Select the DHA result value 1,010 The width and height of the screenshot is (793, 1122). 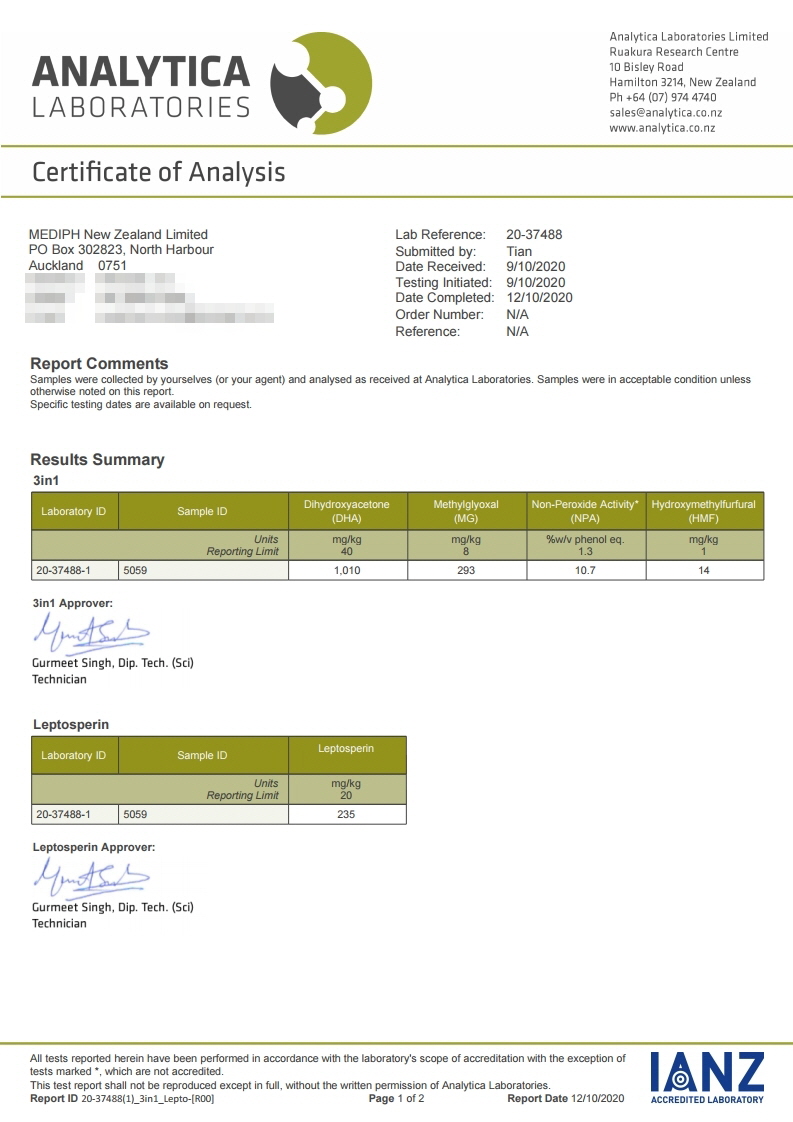347,570
